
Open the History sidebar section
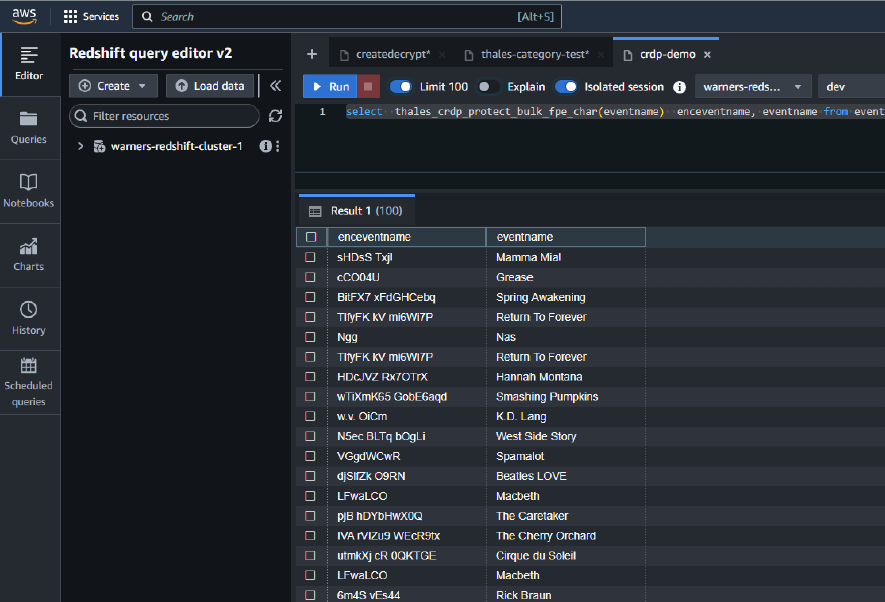coord(29,319)
